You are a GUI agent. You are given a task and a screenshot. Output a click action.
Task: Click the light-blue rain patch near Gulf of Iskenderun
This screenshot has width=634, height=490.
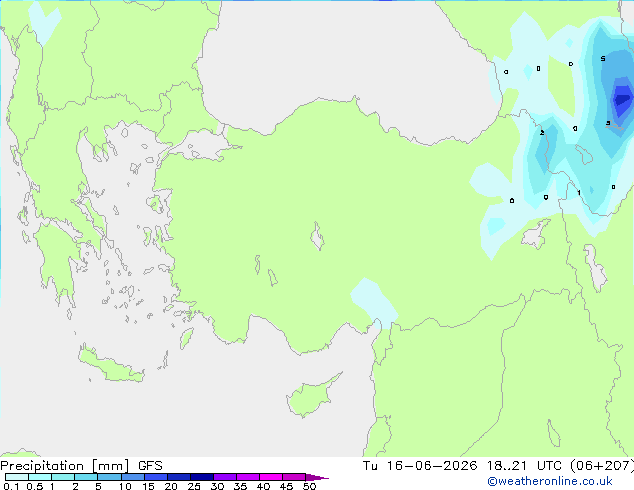pyautogui.click(x=374, y=301)
